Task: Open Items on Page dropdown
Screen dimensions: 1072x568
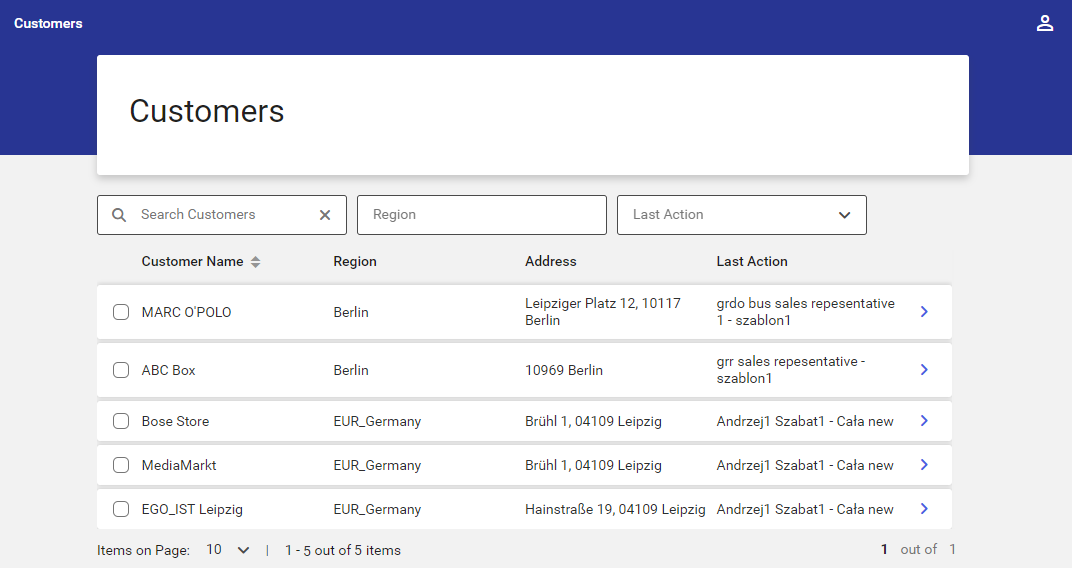Action: 228,550
